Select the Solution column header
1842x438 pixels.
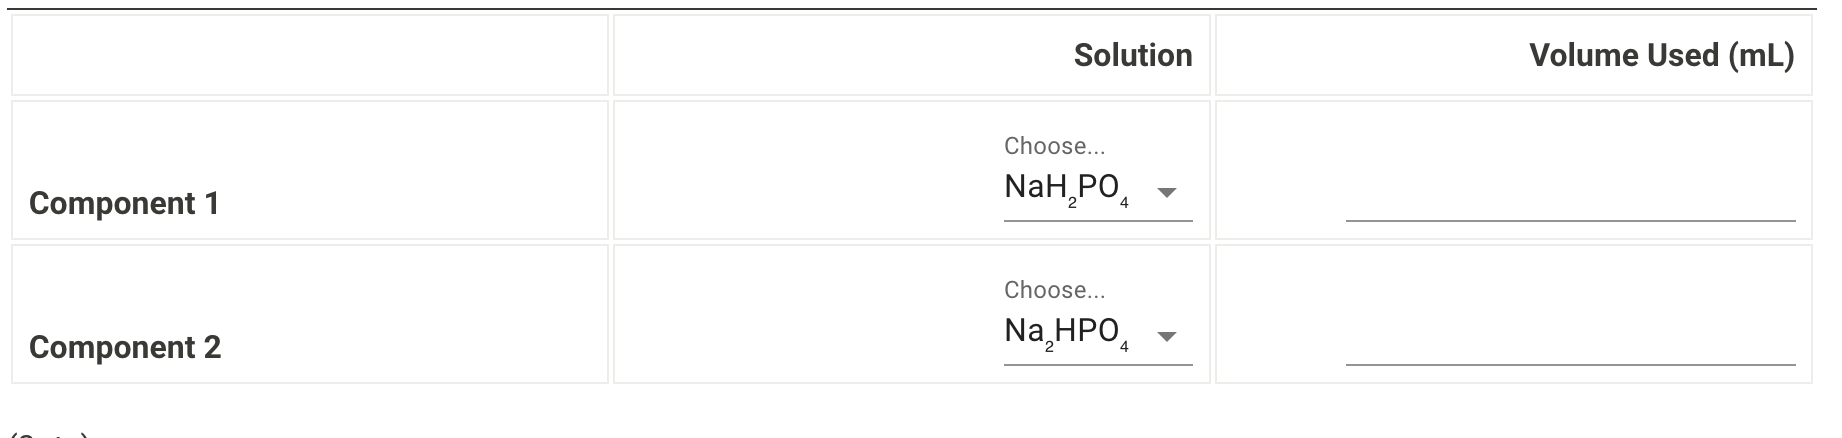[1132, 55]
